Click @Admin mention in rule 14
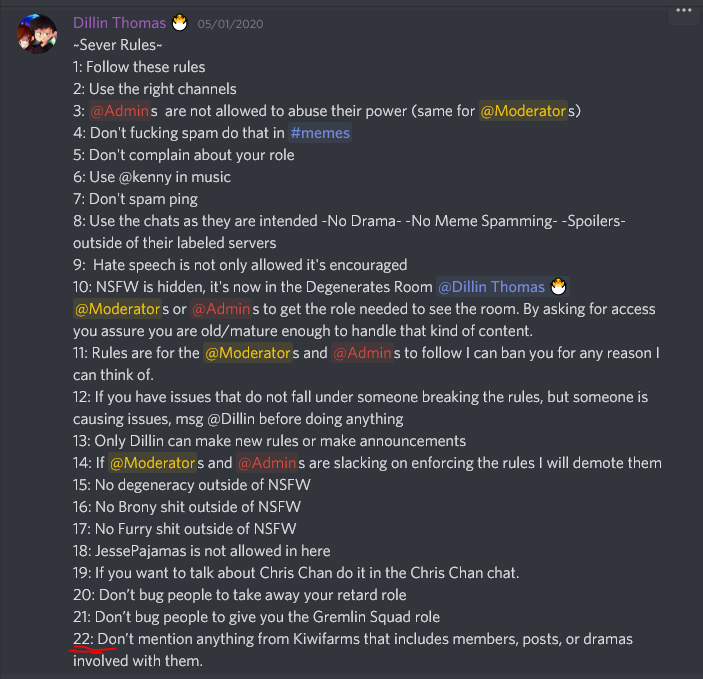 pos(267,462)
